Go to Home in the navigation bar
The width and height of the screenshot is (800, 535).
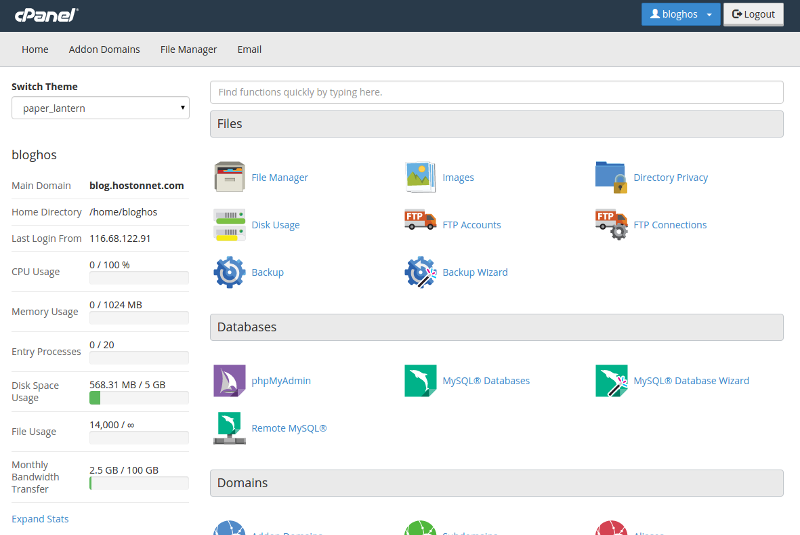point(35,49)
